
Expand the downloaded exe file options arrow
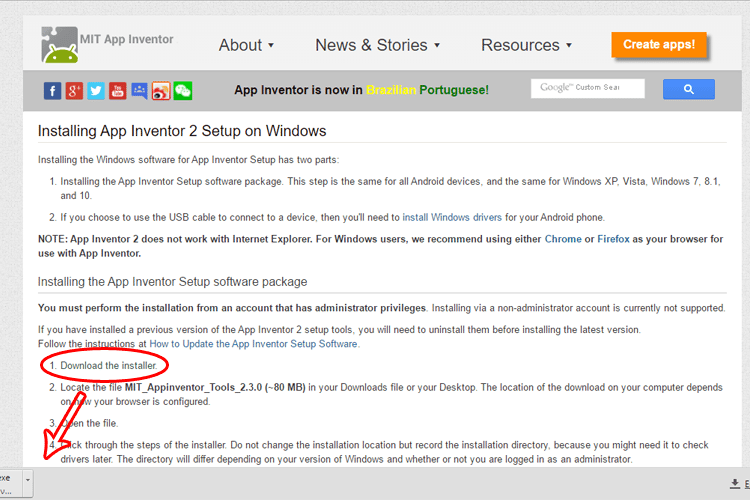click(x=28, y=479)
